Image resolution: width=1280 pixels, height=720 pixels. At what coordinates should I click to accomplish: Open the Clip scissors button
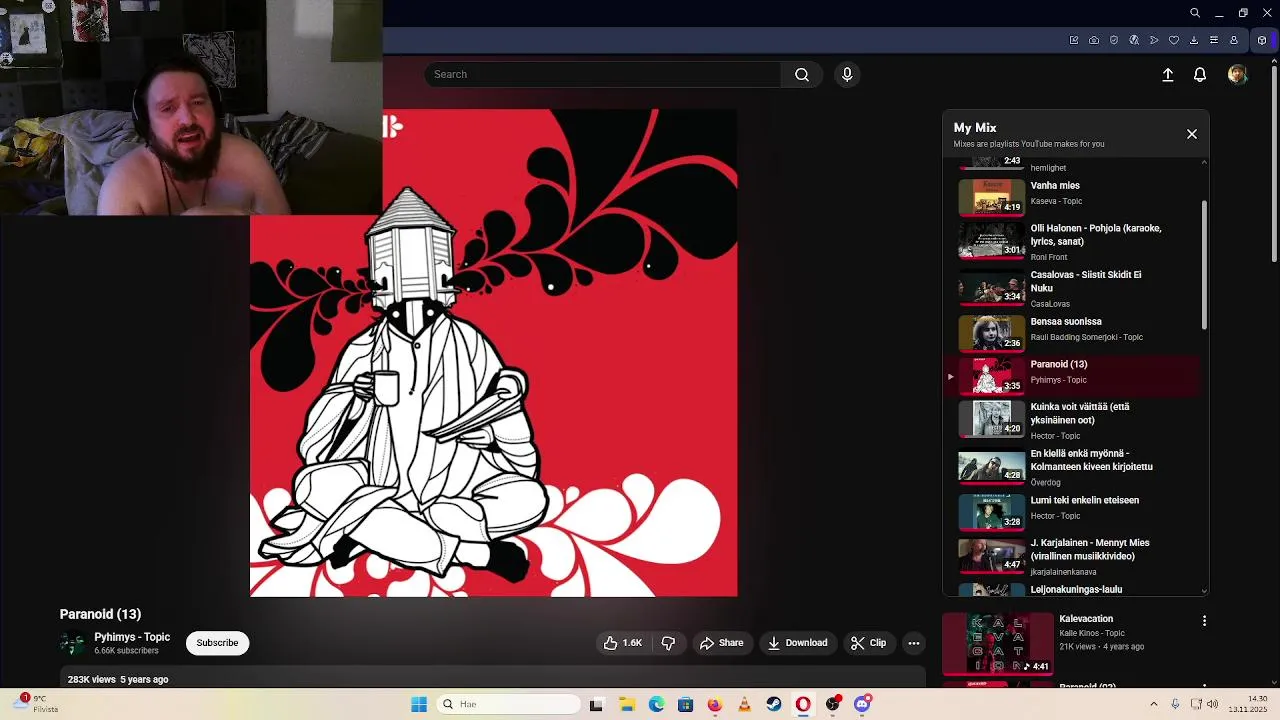click(868, 643)
